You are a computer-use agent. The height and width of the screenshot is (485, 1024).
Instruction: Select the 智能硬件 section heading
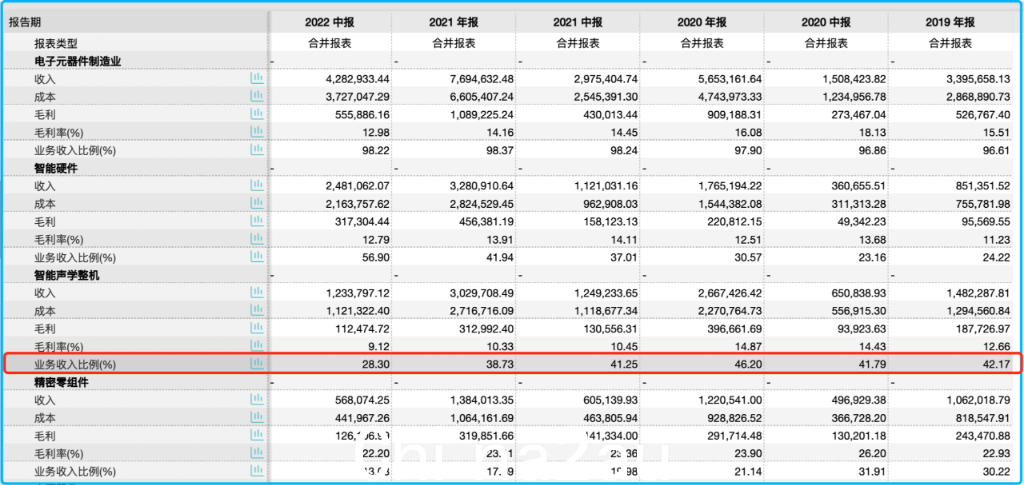coord(56,168)
